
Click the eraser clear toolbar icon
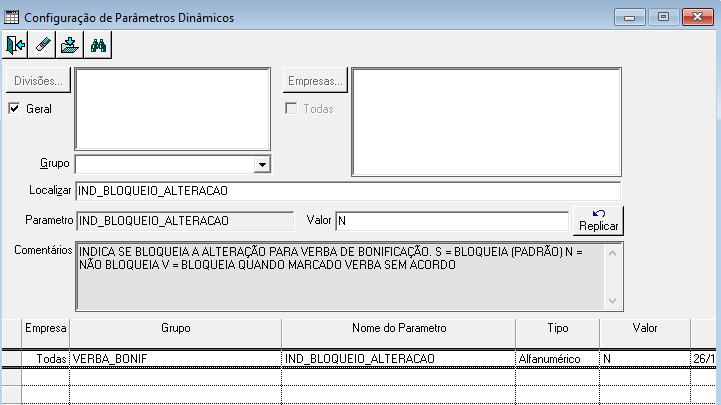click(x=42, y=45)
